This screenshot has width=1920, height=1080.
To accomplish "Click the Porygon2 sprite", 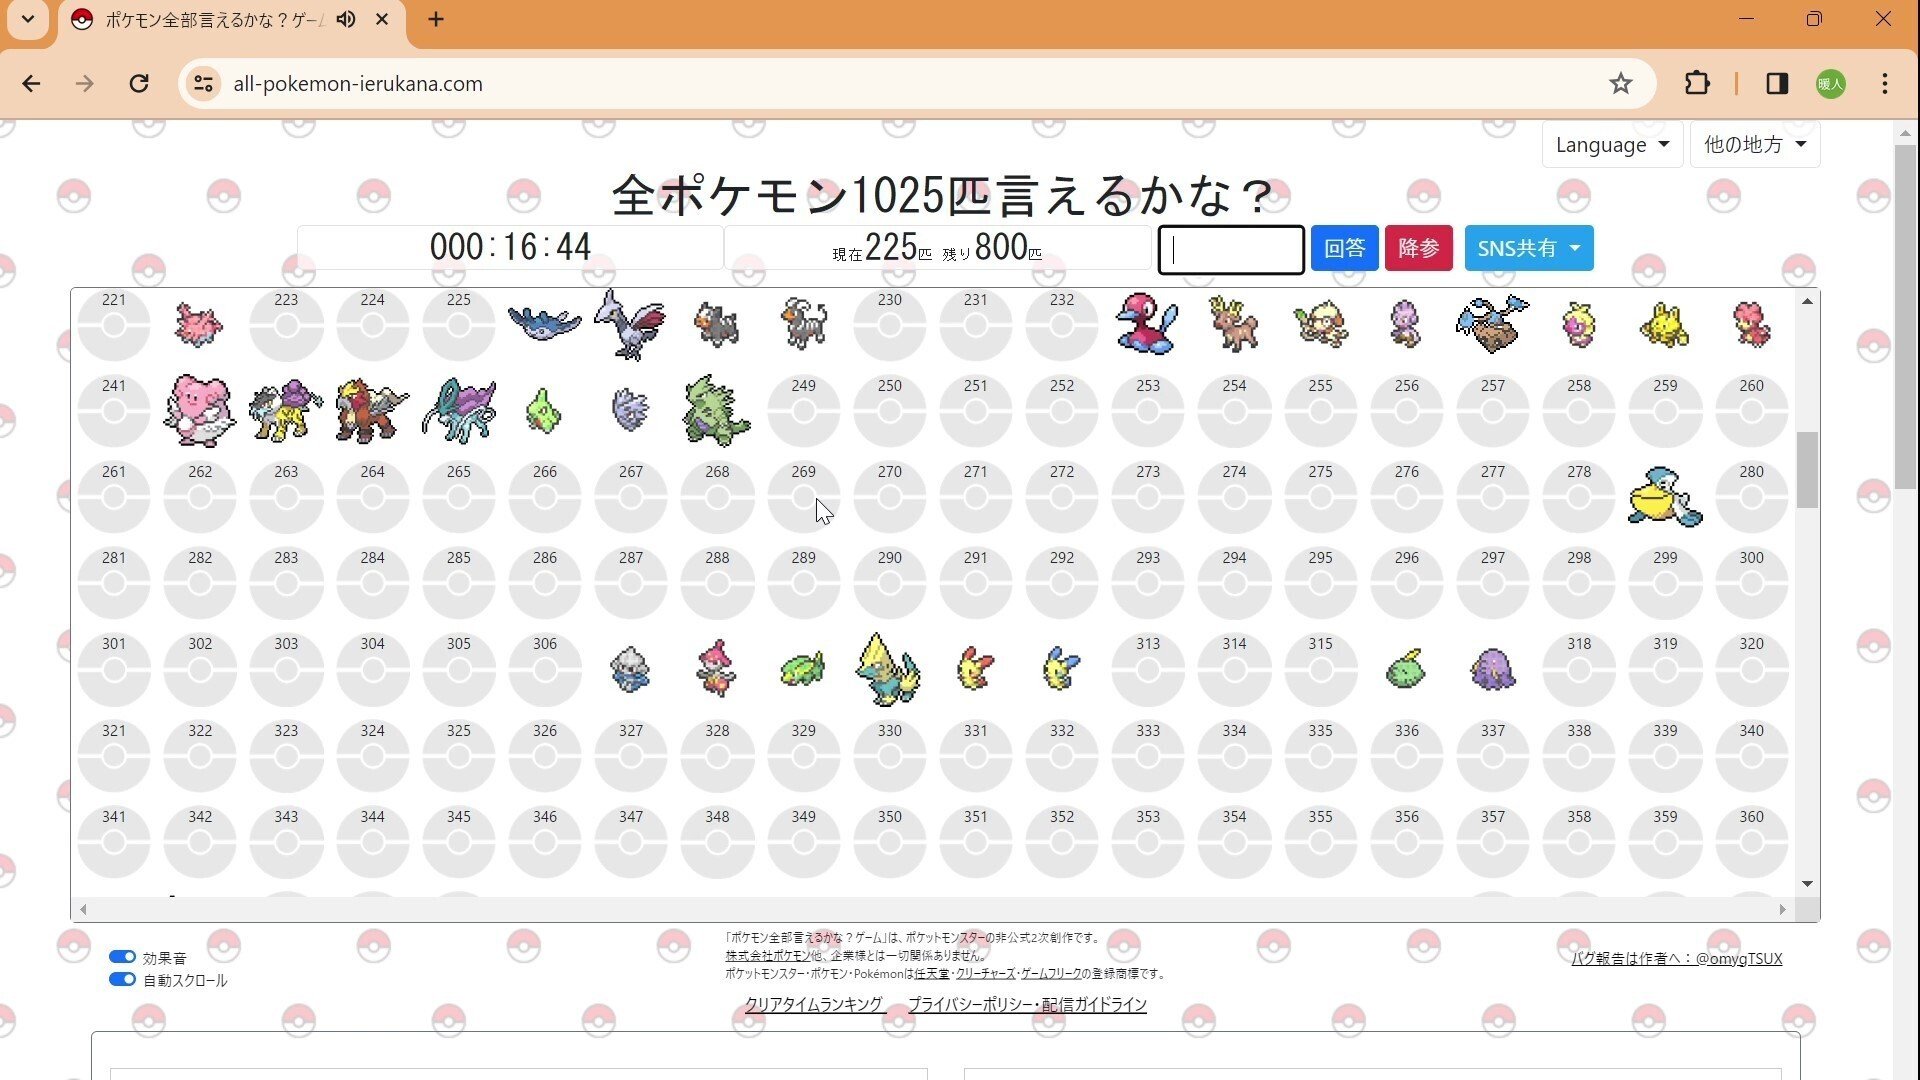I will [1146, 323].
